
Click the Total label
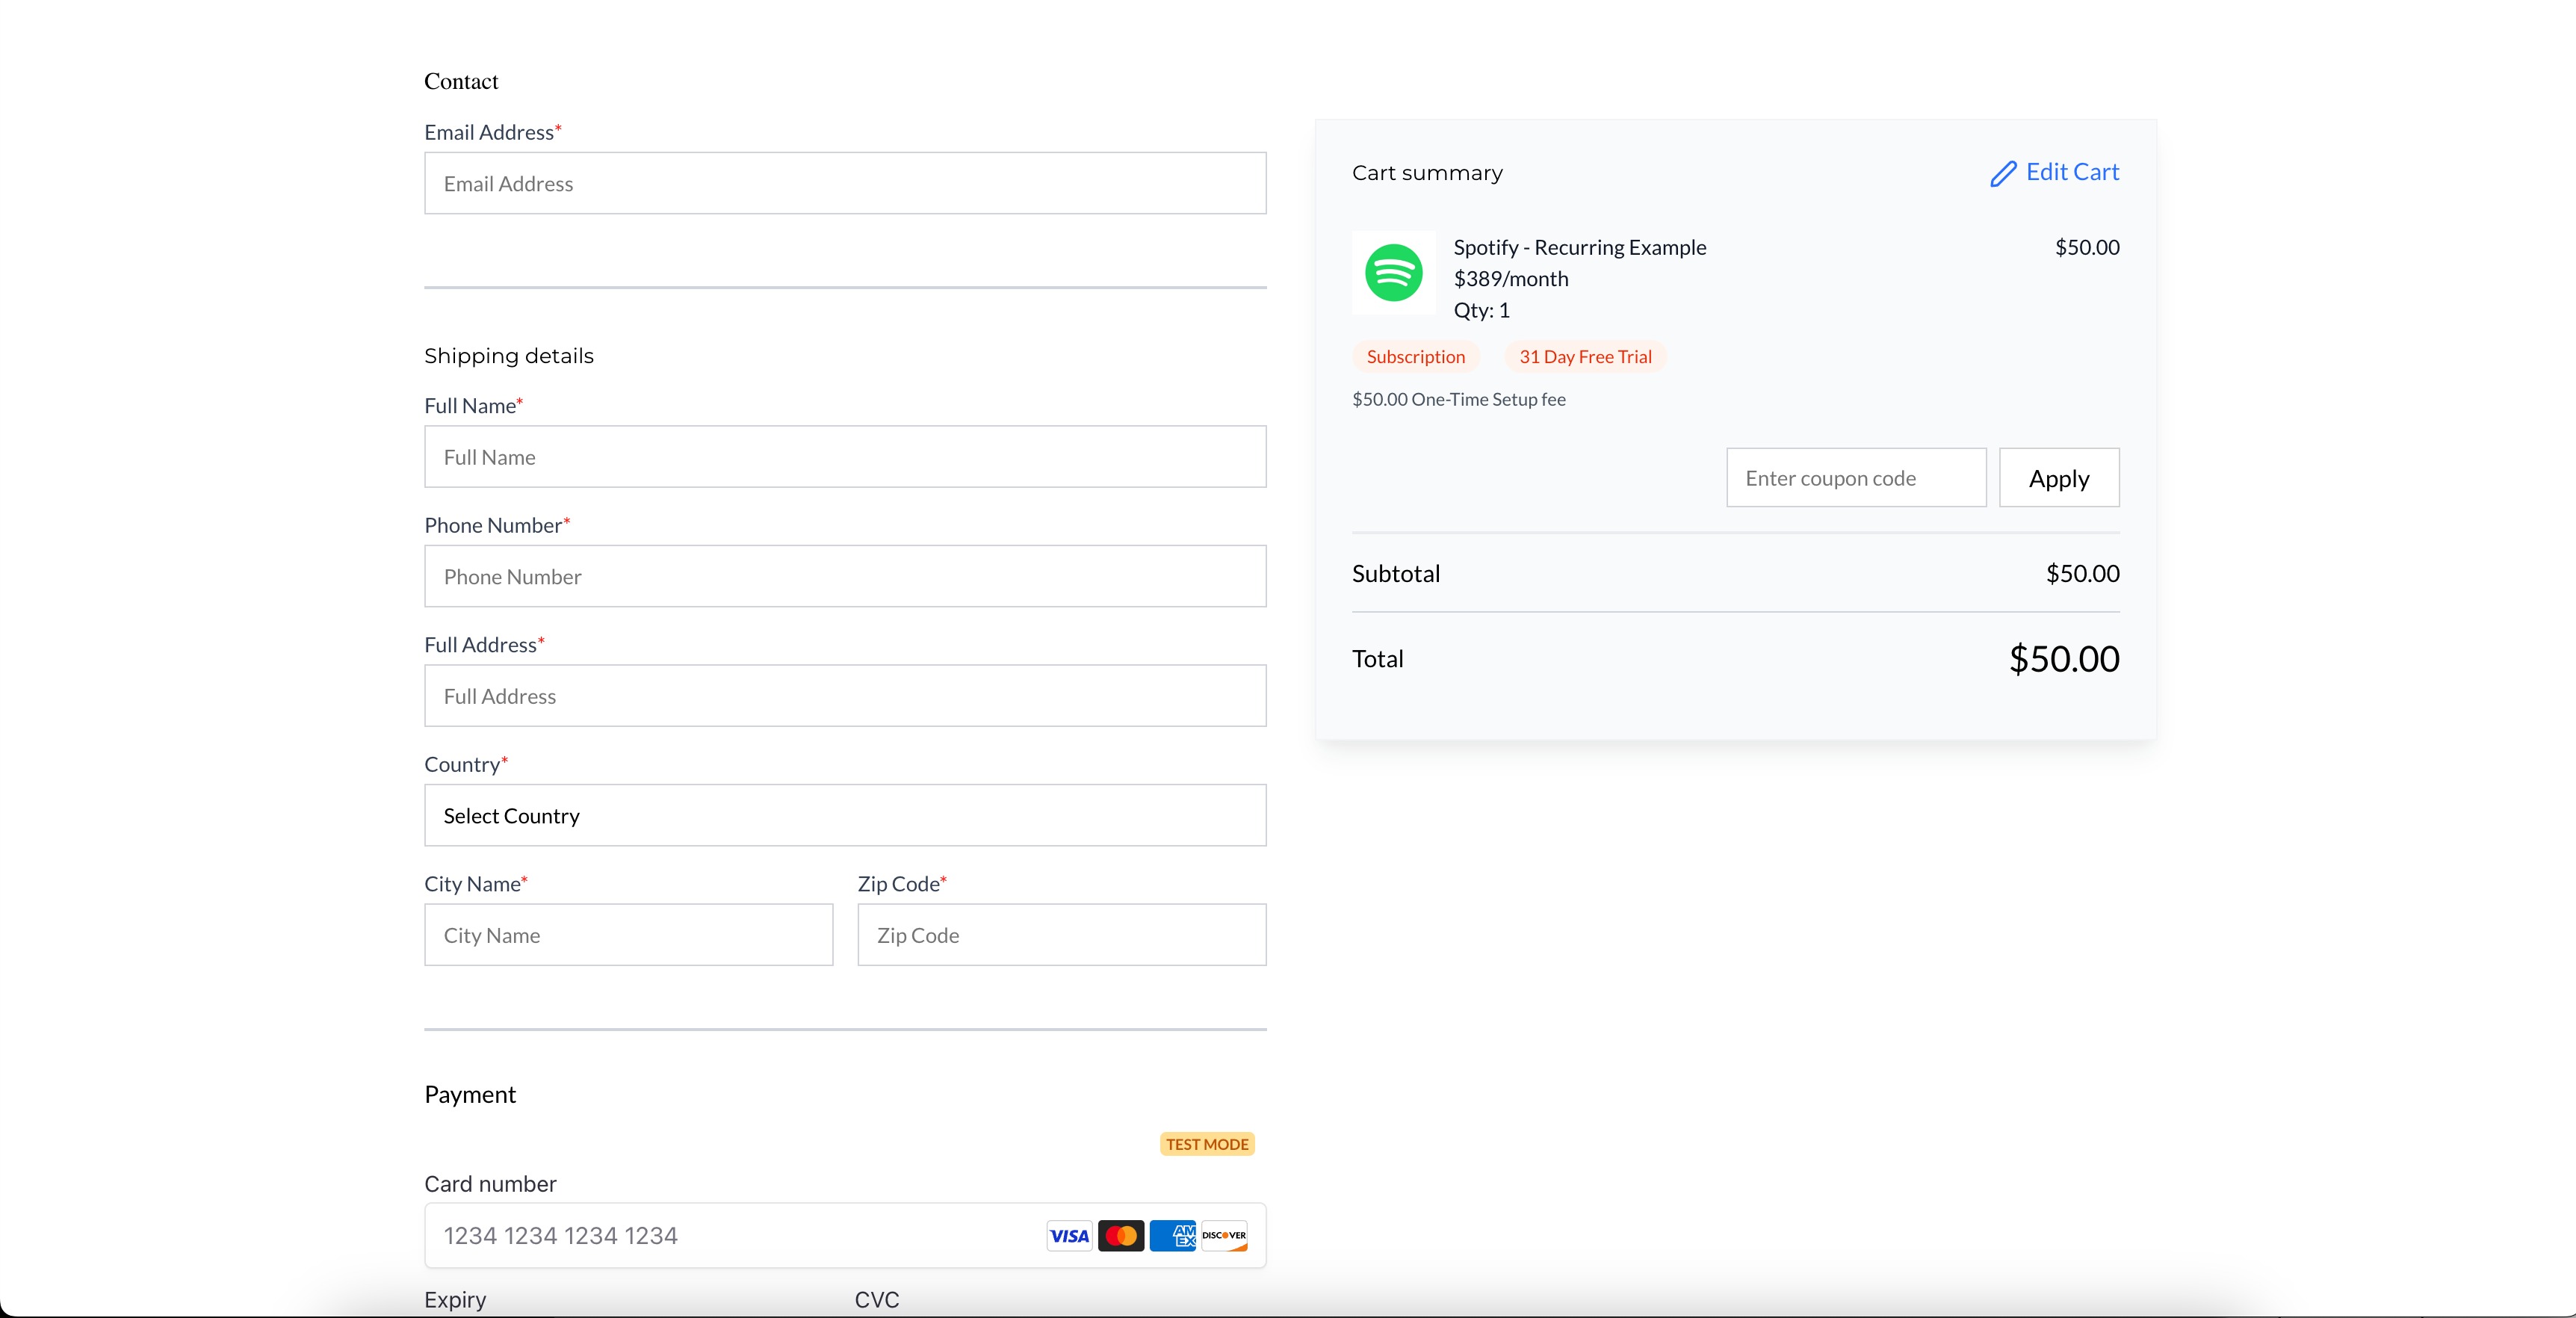1377,659
